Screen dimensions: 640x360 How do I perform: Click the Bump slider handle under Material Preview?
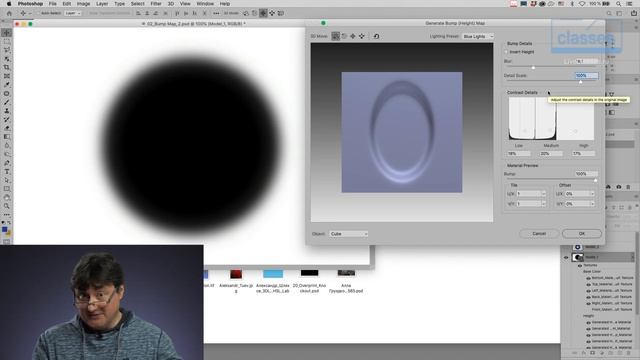[595, 180]
